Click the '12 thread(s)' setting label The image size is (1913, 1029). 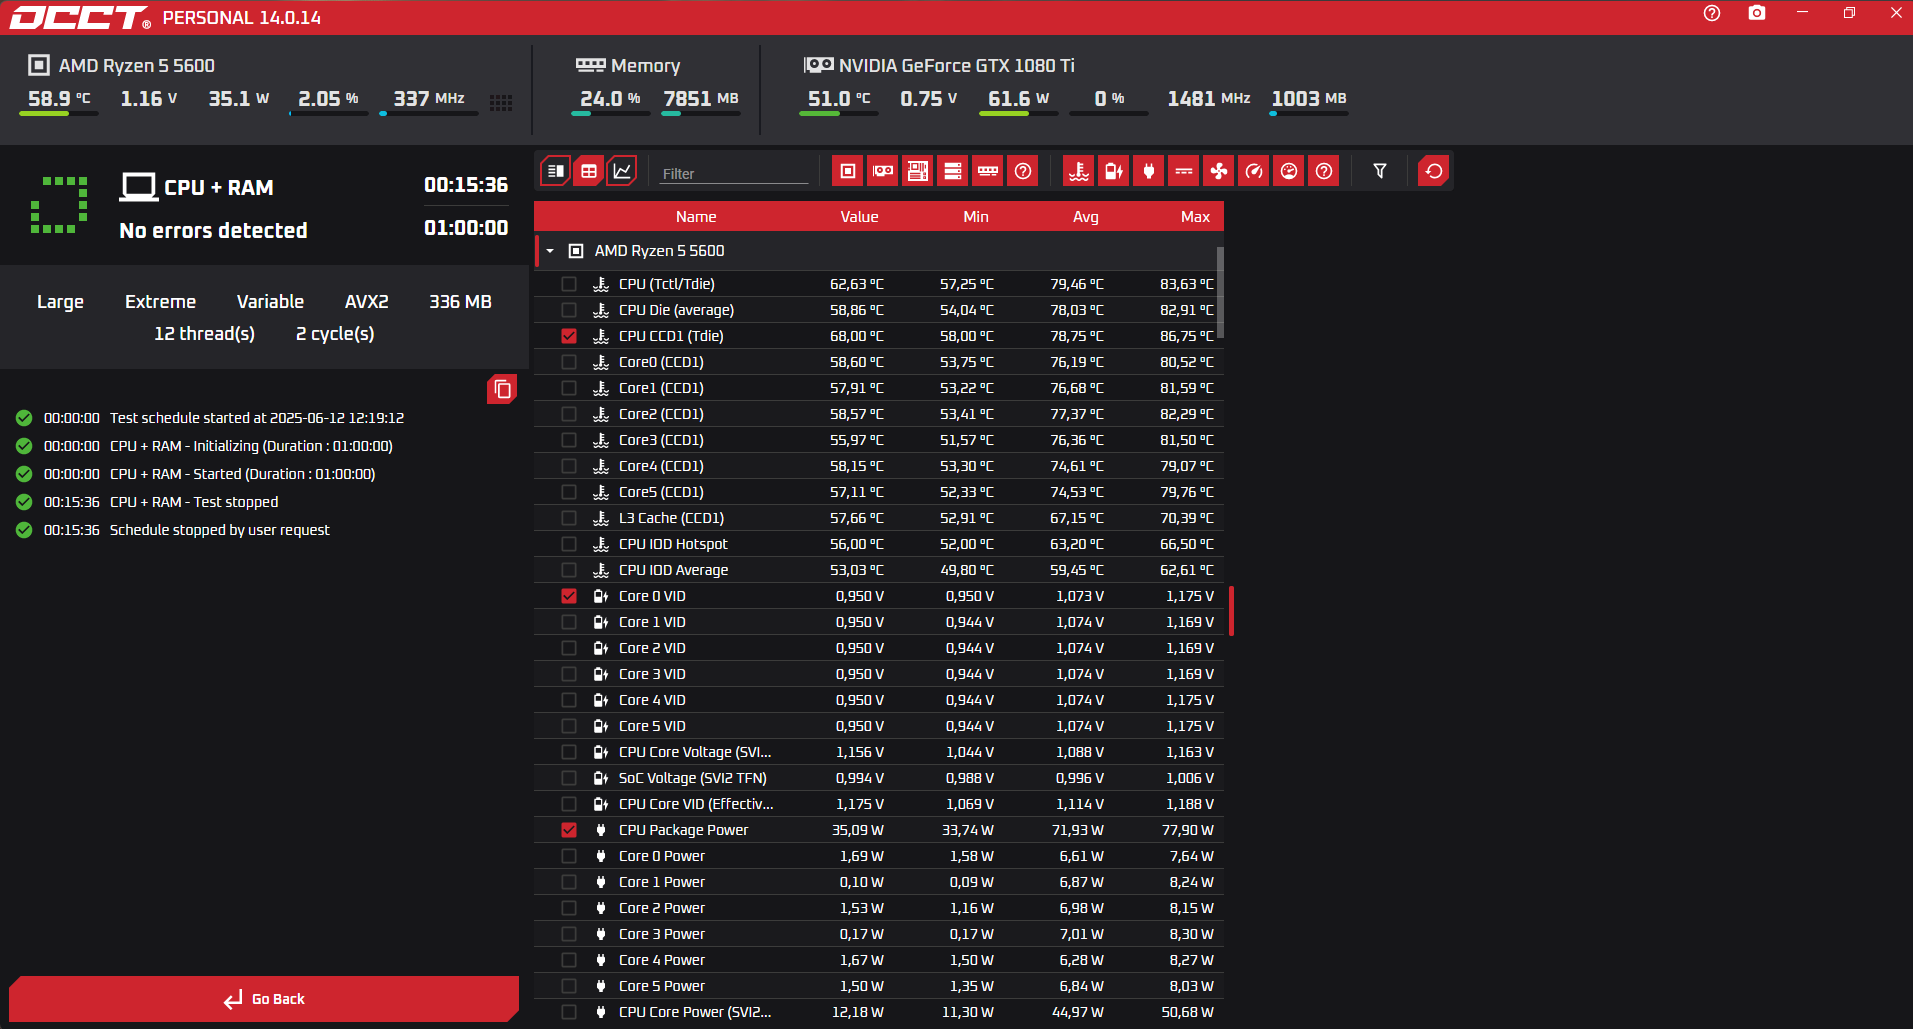pos(204,334)
